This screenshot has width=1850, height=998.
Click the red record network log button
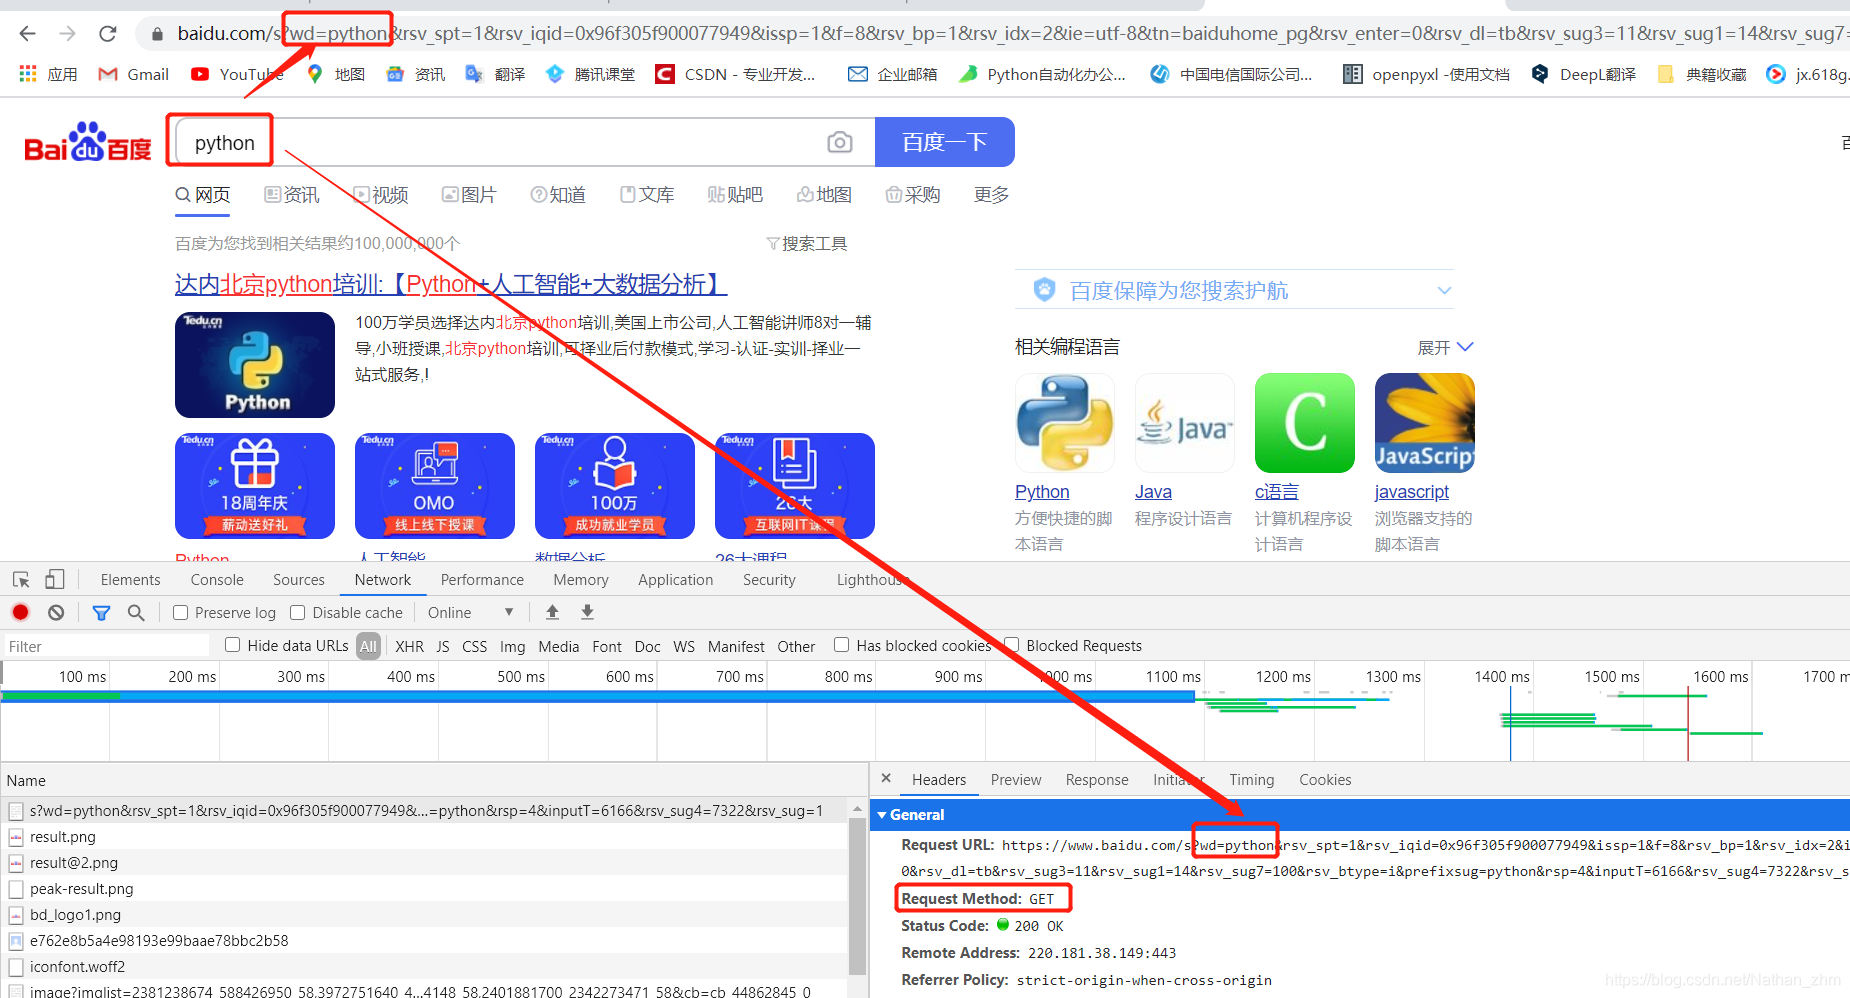(x=21, y=612)
